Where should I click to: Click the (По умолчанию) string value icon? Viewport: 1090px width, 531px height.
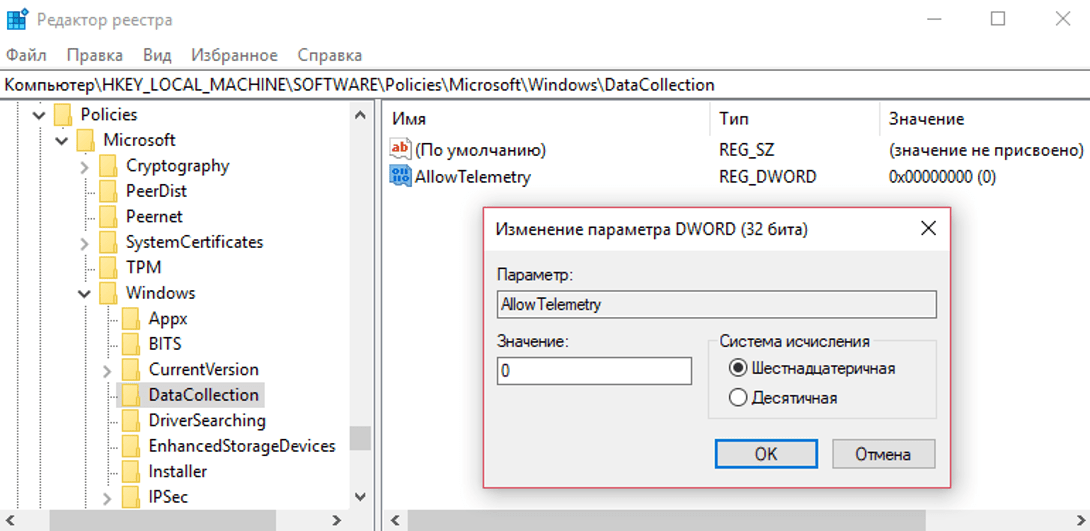[x=401, y=150]
